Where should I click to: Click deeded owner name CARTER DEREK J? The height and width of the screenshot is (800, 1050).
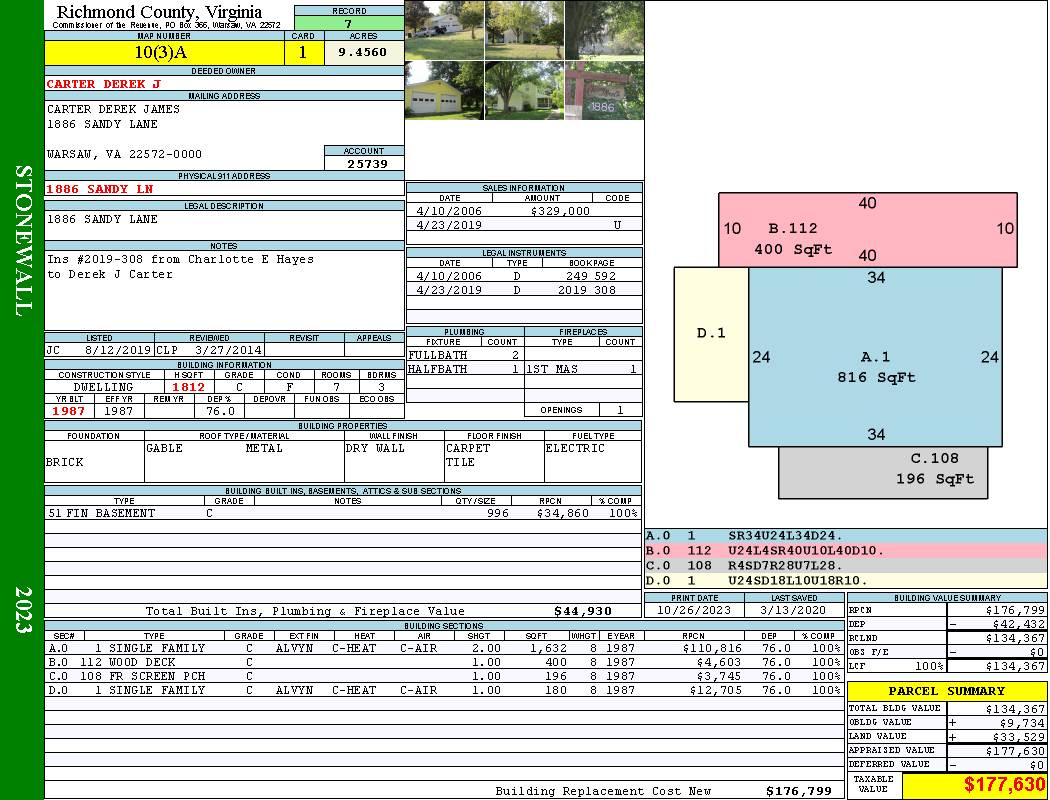pos(104,84)
